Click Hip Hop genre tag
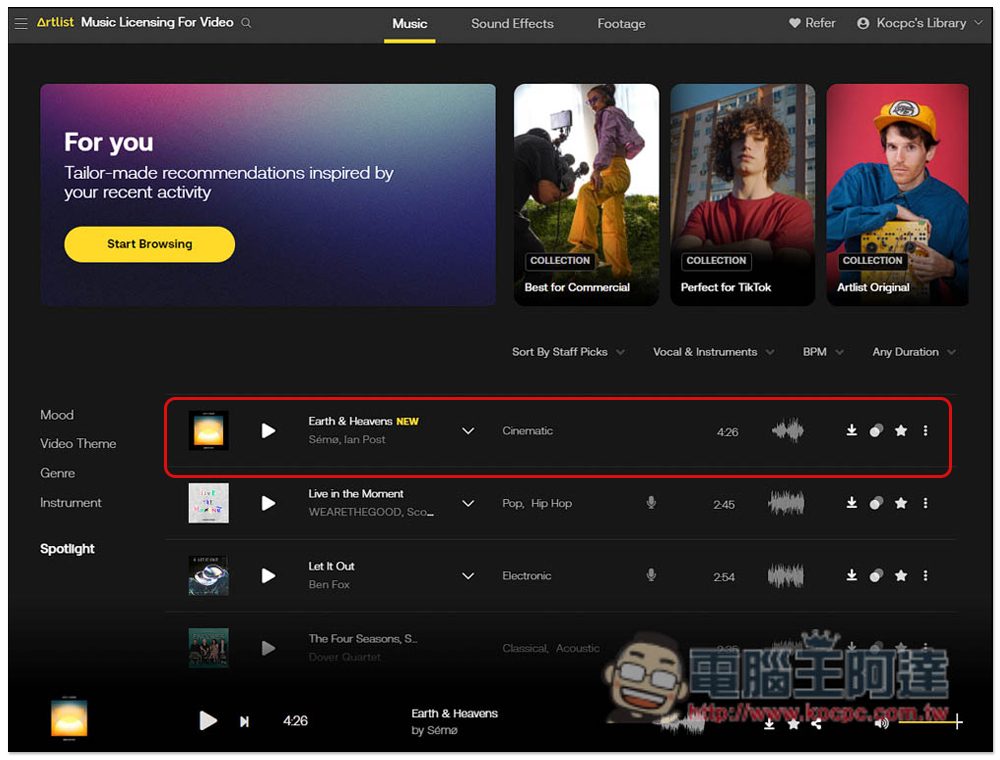Image resolution: width=1000 pixels, height=760 pixels. (x=552, y=504)
